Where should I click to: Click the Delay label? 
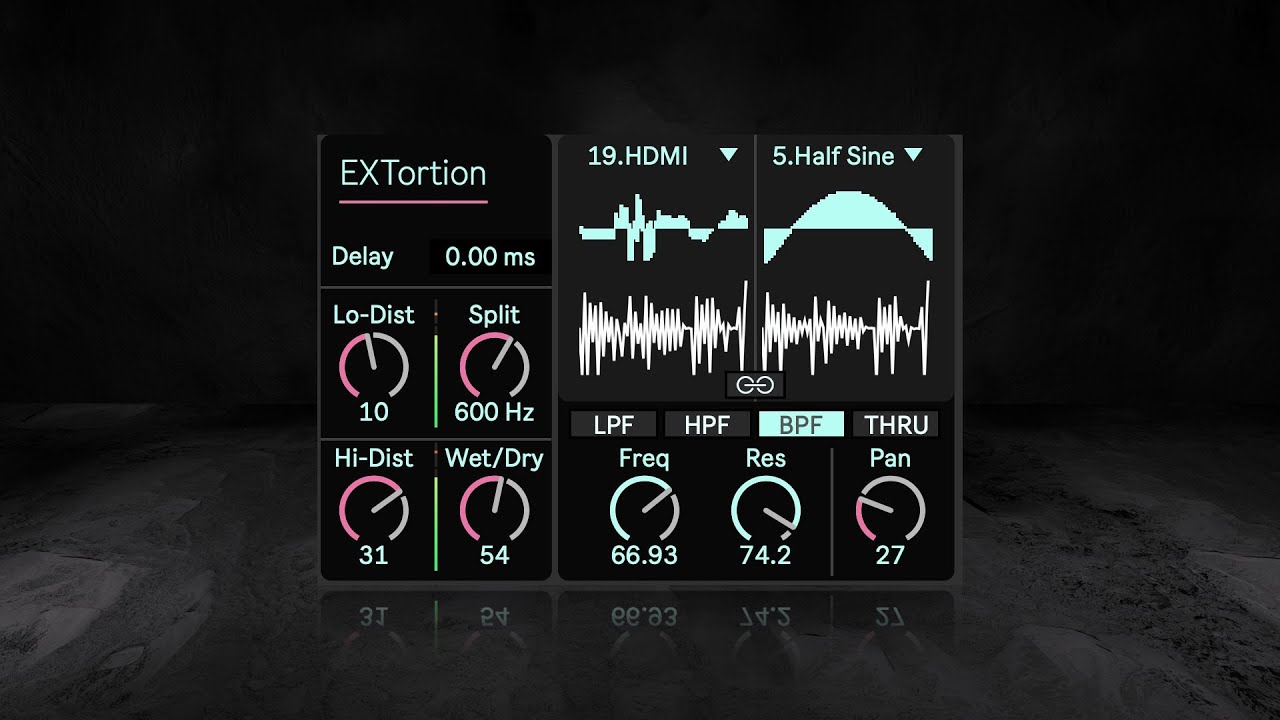coord(362,257)
